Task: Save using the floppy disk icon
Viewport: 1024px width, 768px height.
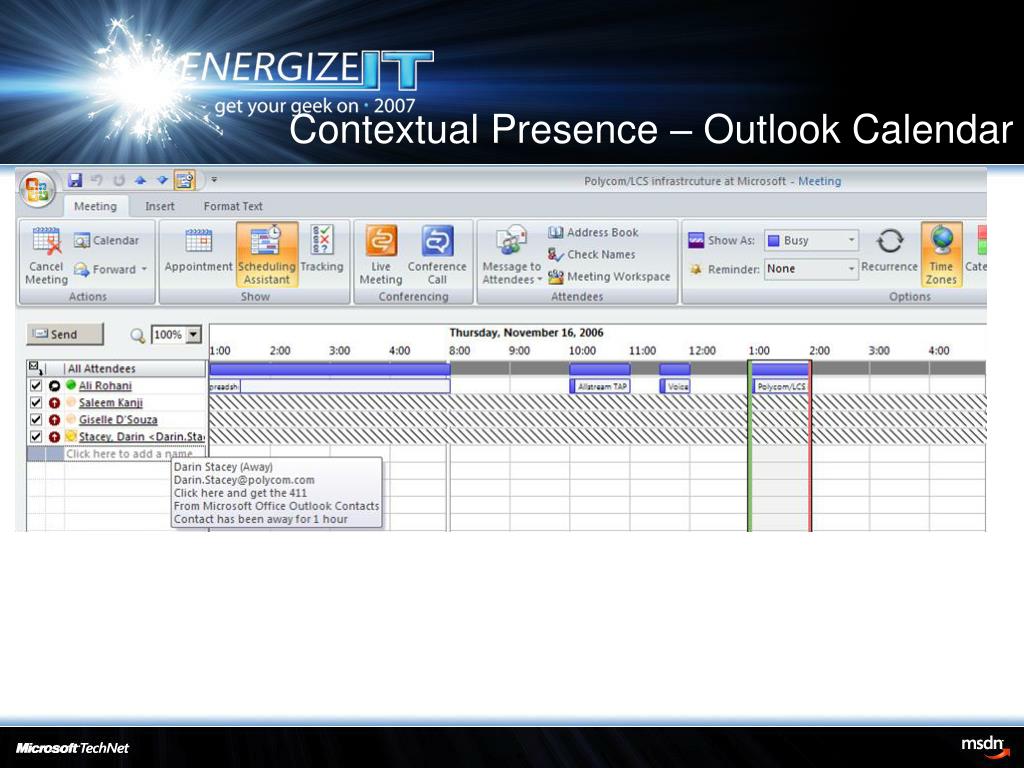Action: click(76, 180)
